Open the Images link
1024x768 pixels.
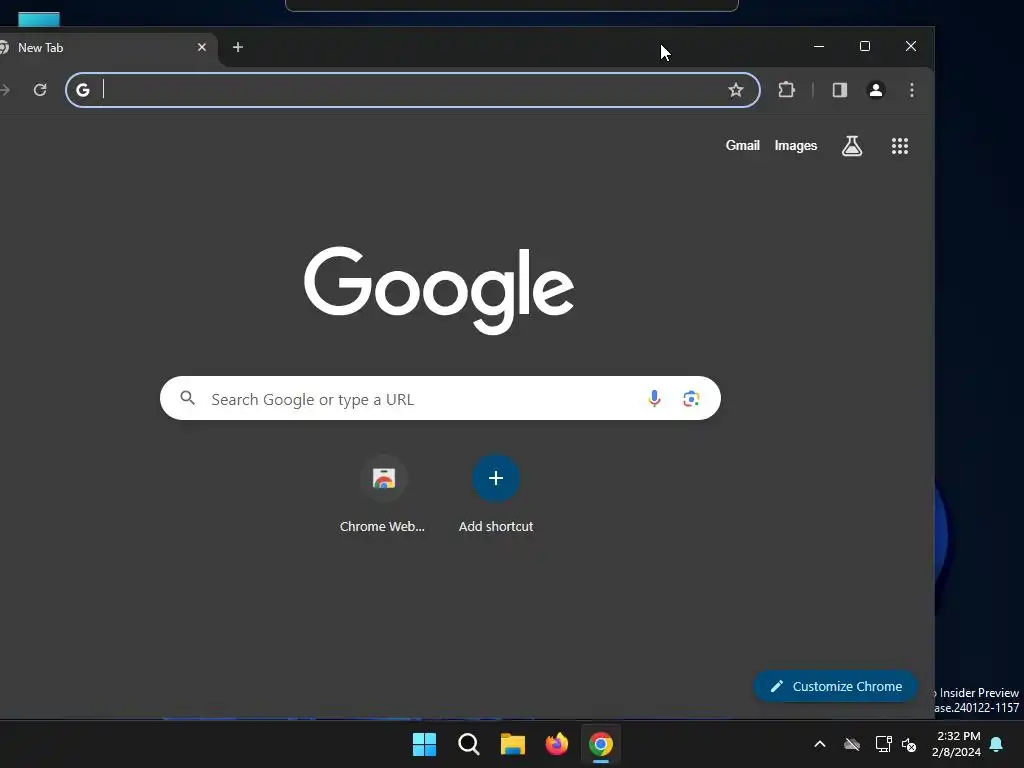(795, 146)
